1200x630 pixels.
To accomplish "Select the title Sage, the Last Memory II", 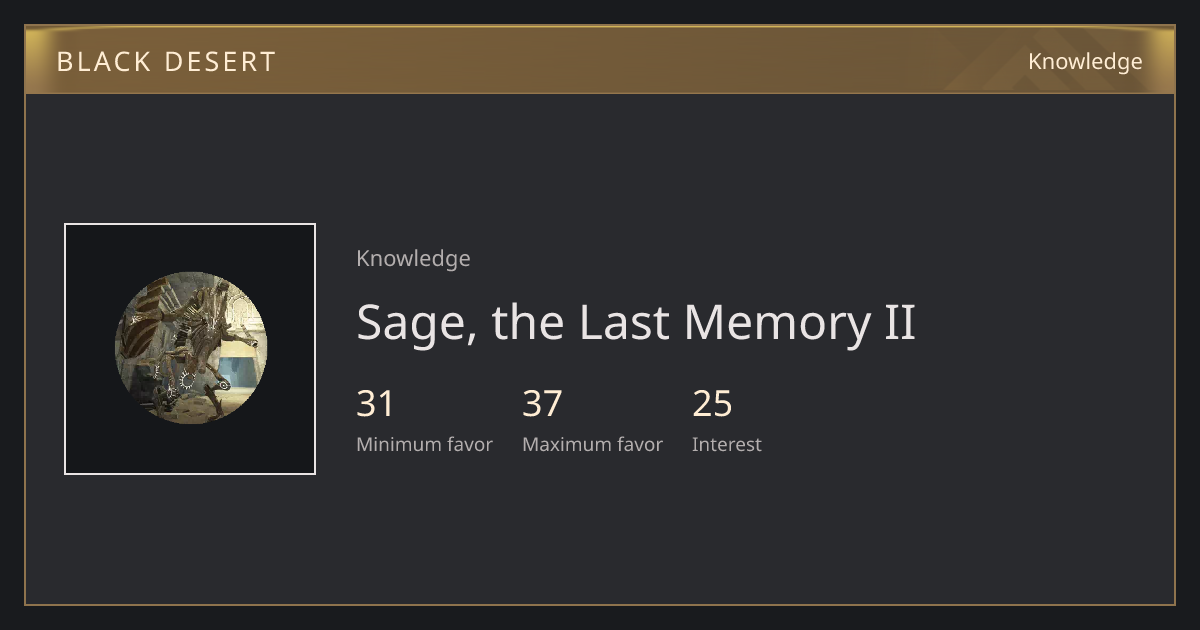I will [636, 323].
